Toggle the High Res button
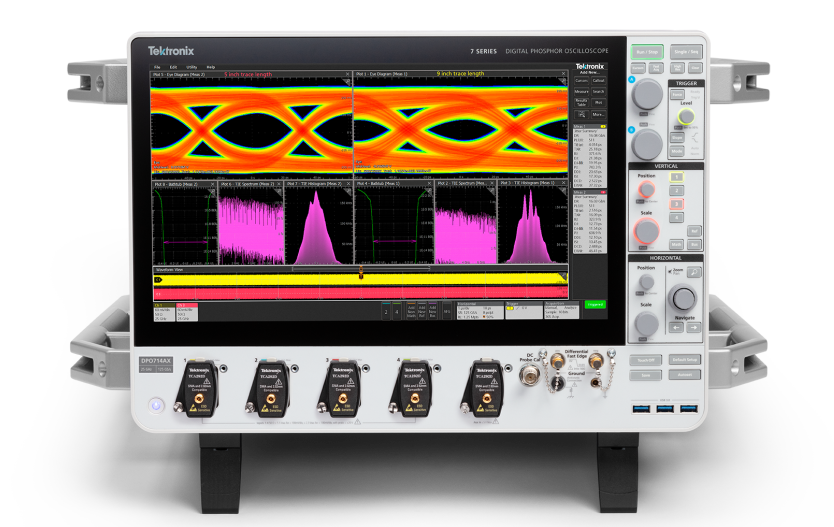The image size is (834, 527). tap(677, 68)
